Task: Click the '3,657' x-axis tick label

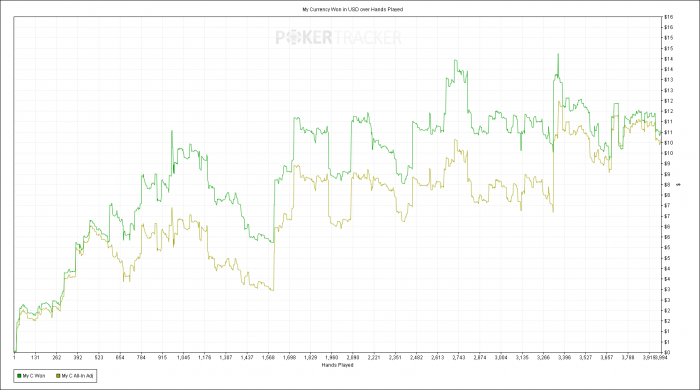Action: click(607, 357)
